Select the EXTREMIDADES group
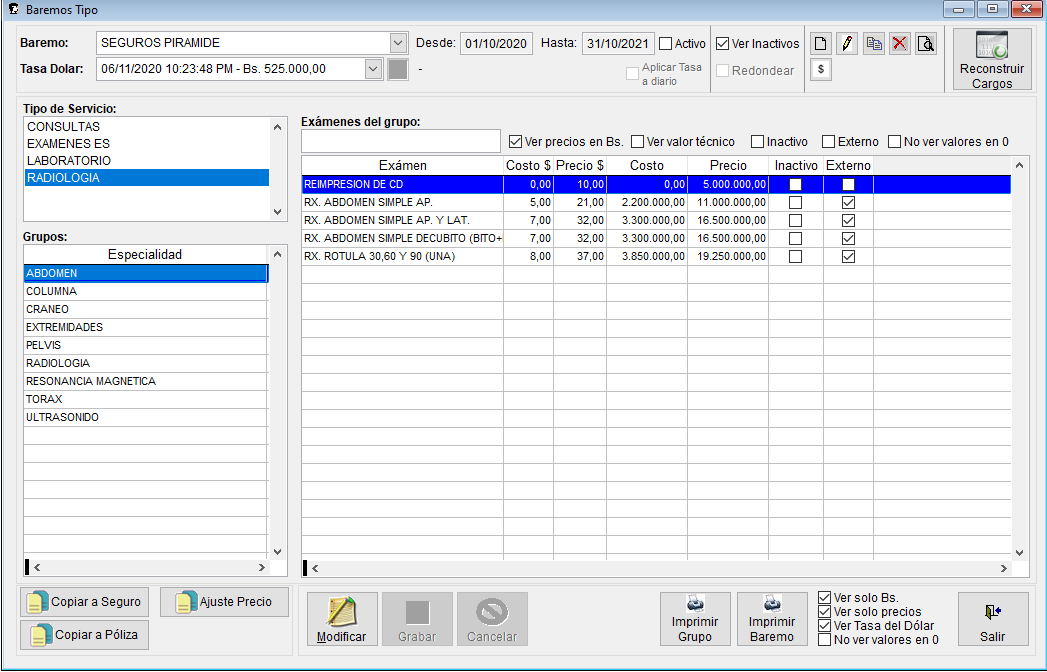Screen dimensions: 1047x672 pos(146,327)
